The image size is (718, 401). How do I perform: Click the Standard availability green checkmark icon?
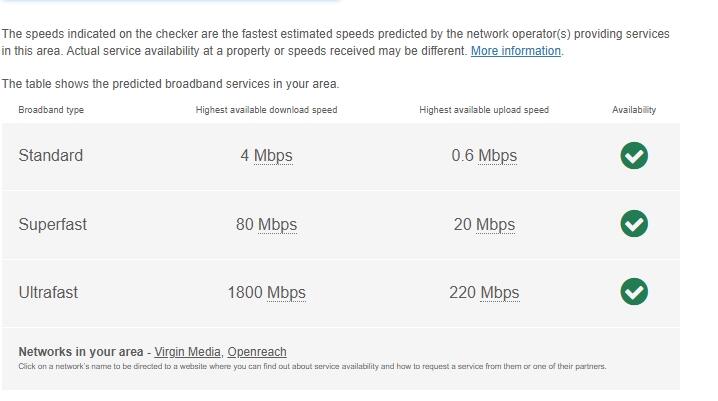click(634, 156)
